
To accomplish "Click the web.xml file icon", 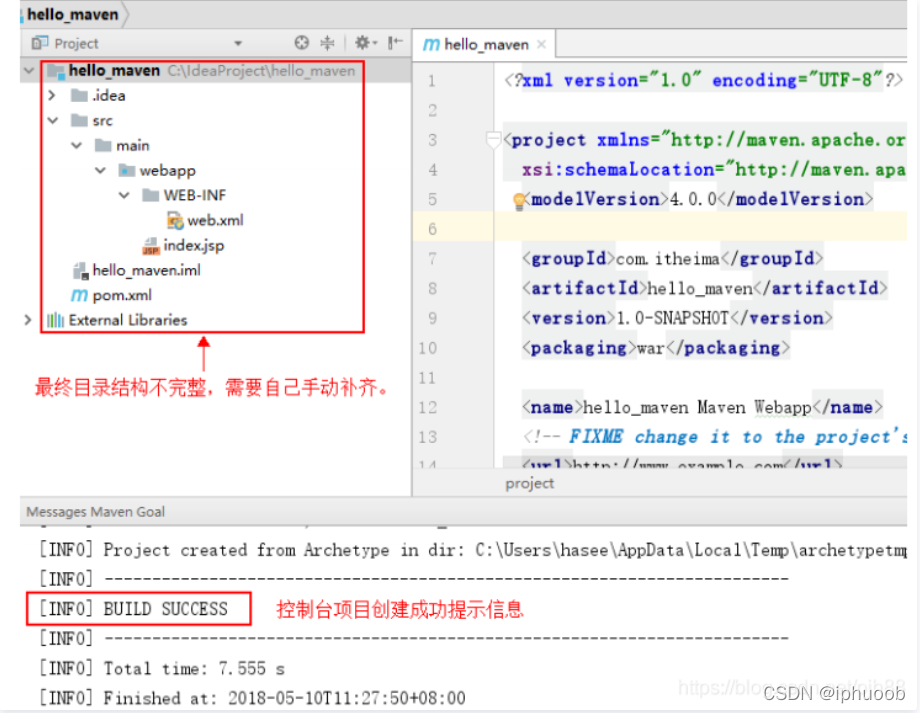I will coord(175,221).
